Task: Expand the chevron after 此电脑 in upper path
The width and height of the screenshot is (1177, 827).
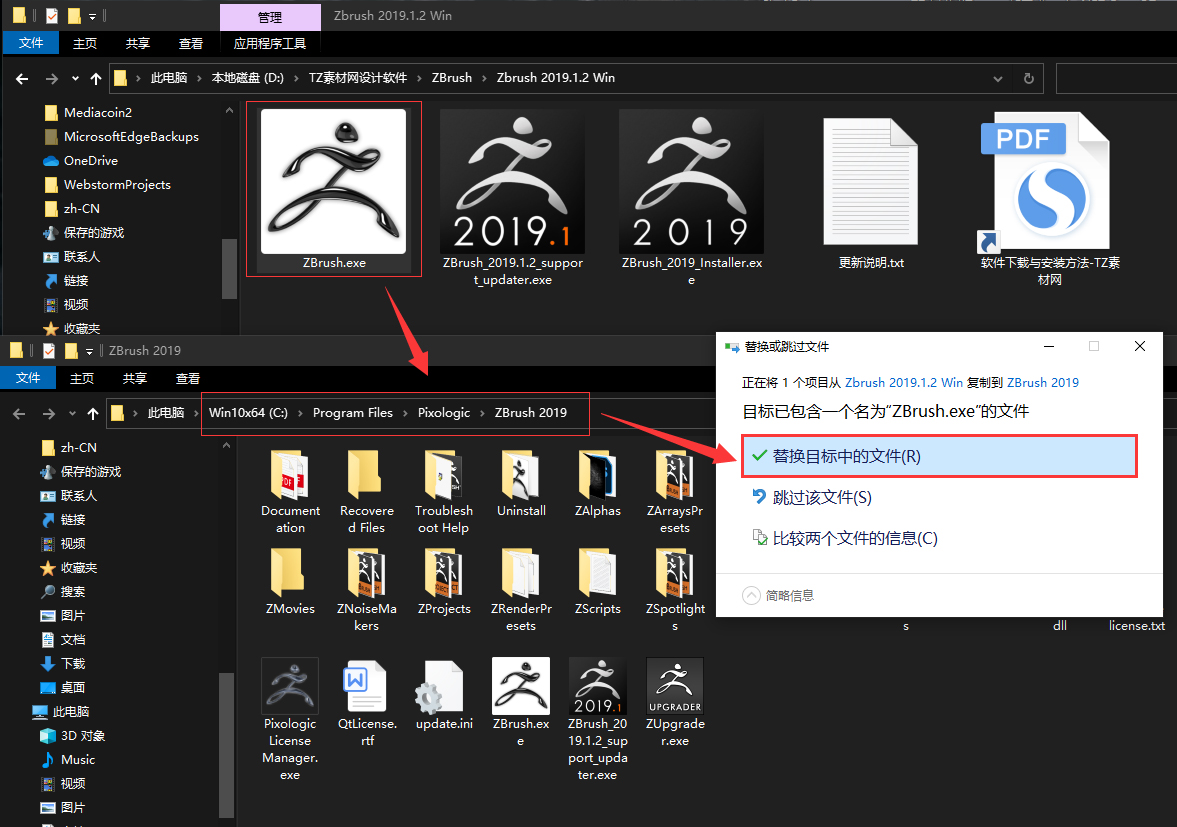Action: click(x=199, y=78)
